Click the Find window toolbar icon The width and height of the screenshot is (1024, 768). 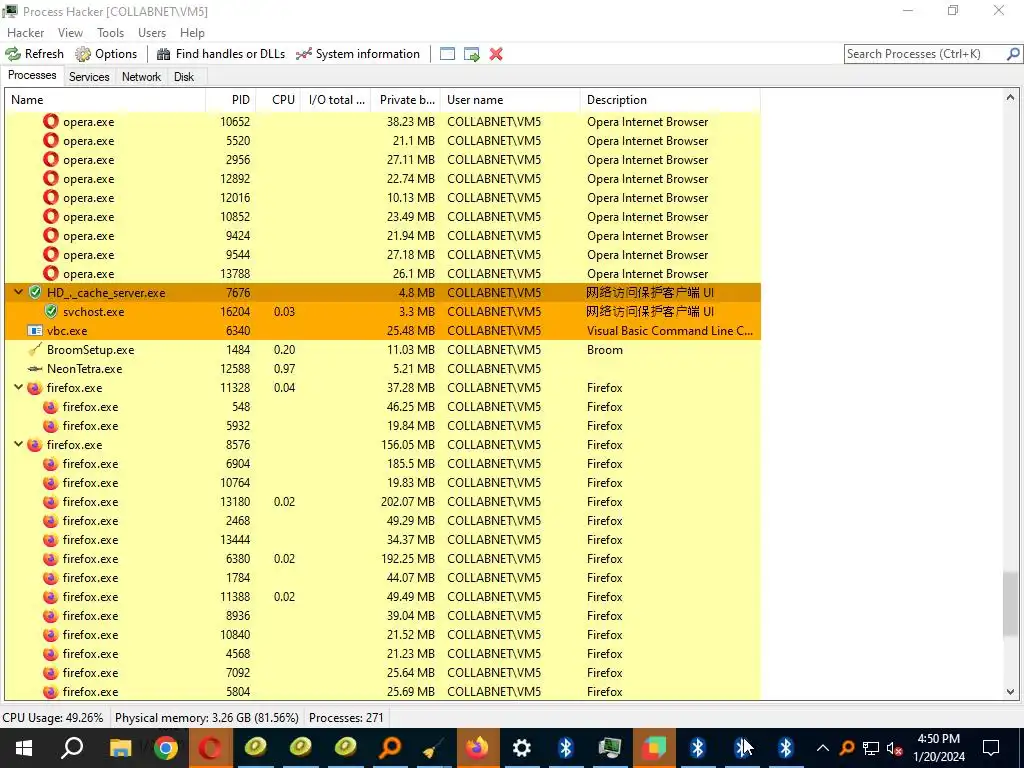coord(447,54)
